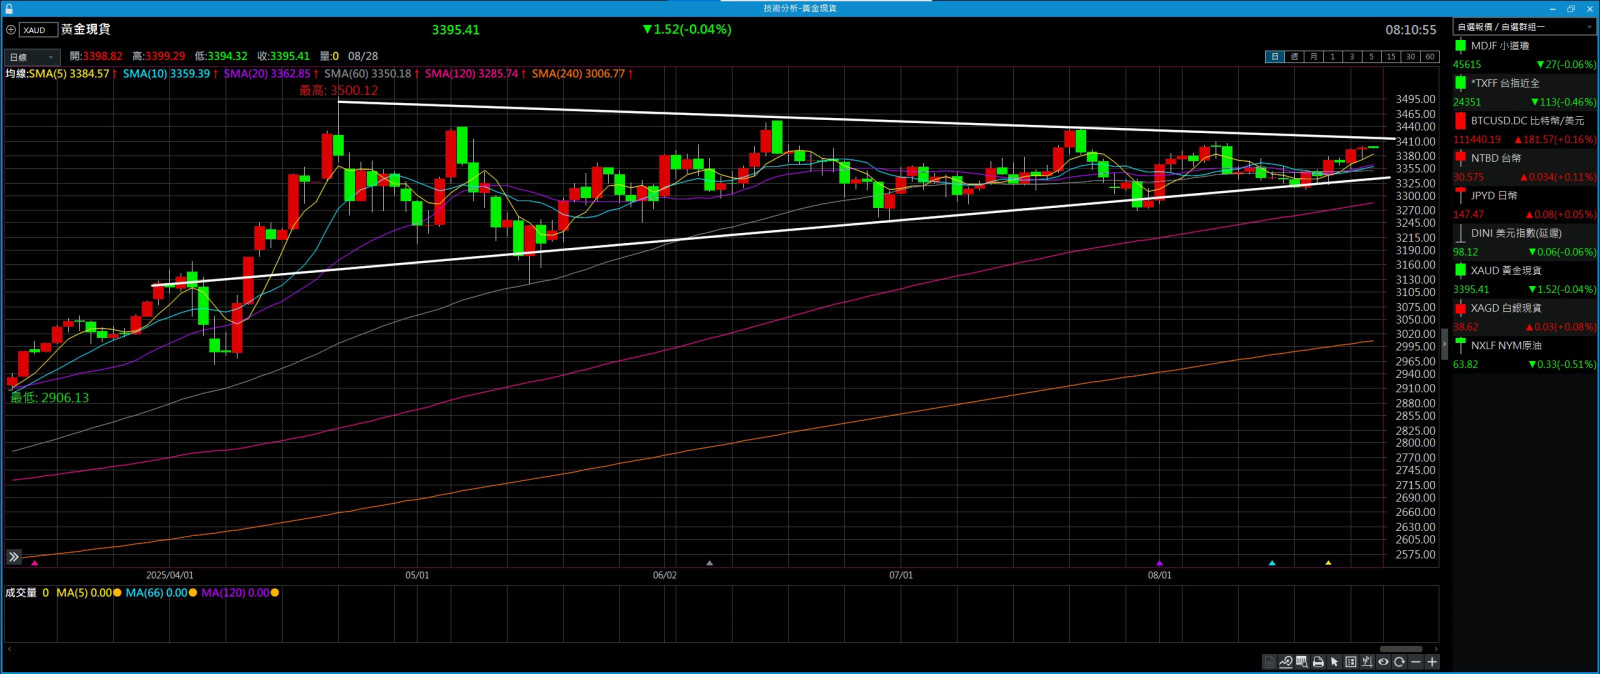Screen dimensions: 1600x674
Task: Click the horizontal chart scrollbar thumb
Action: (1401, 649)
